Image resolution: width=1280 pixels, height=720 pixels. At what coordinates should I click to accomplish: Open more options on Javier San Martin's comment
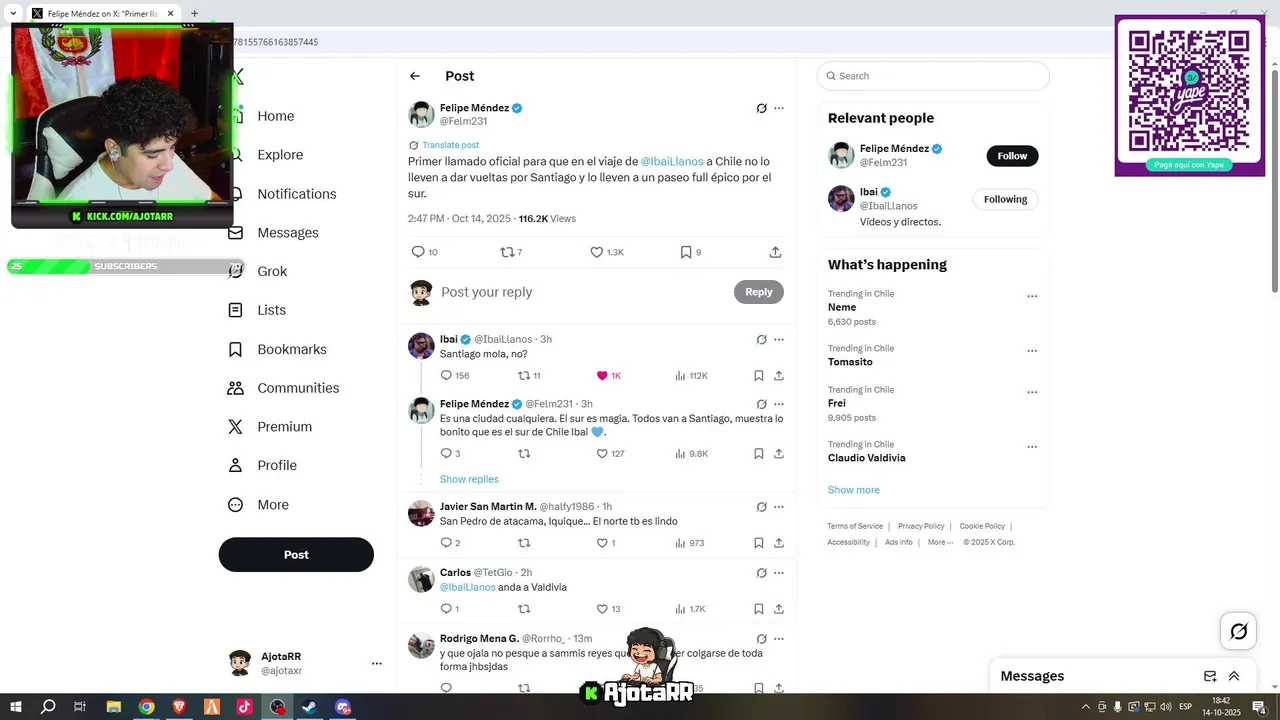(779, 507)
